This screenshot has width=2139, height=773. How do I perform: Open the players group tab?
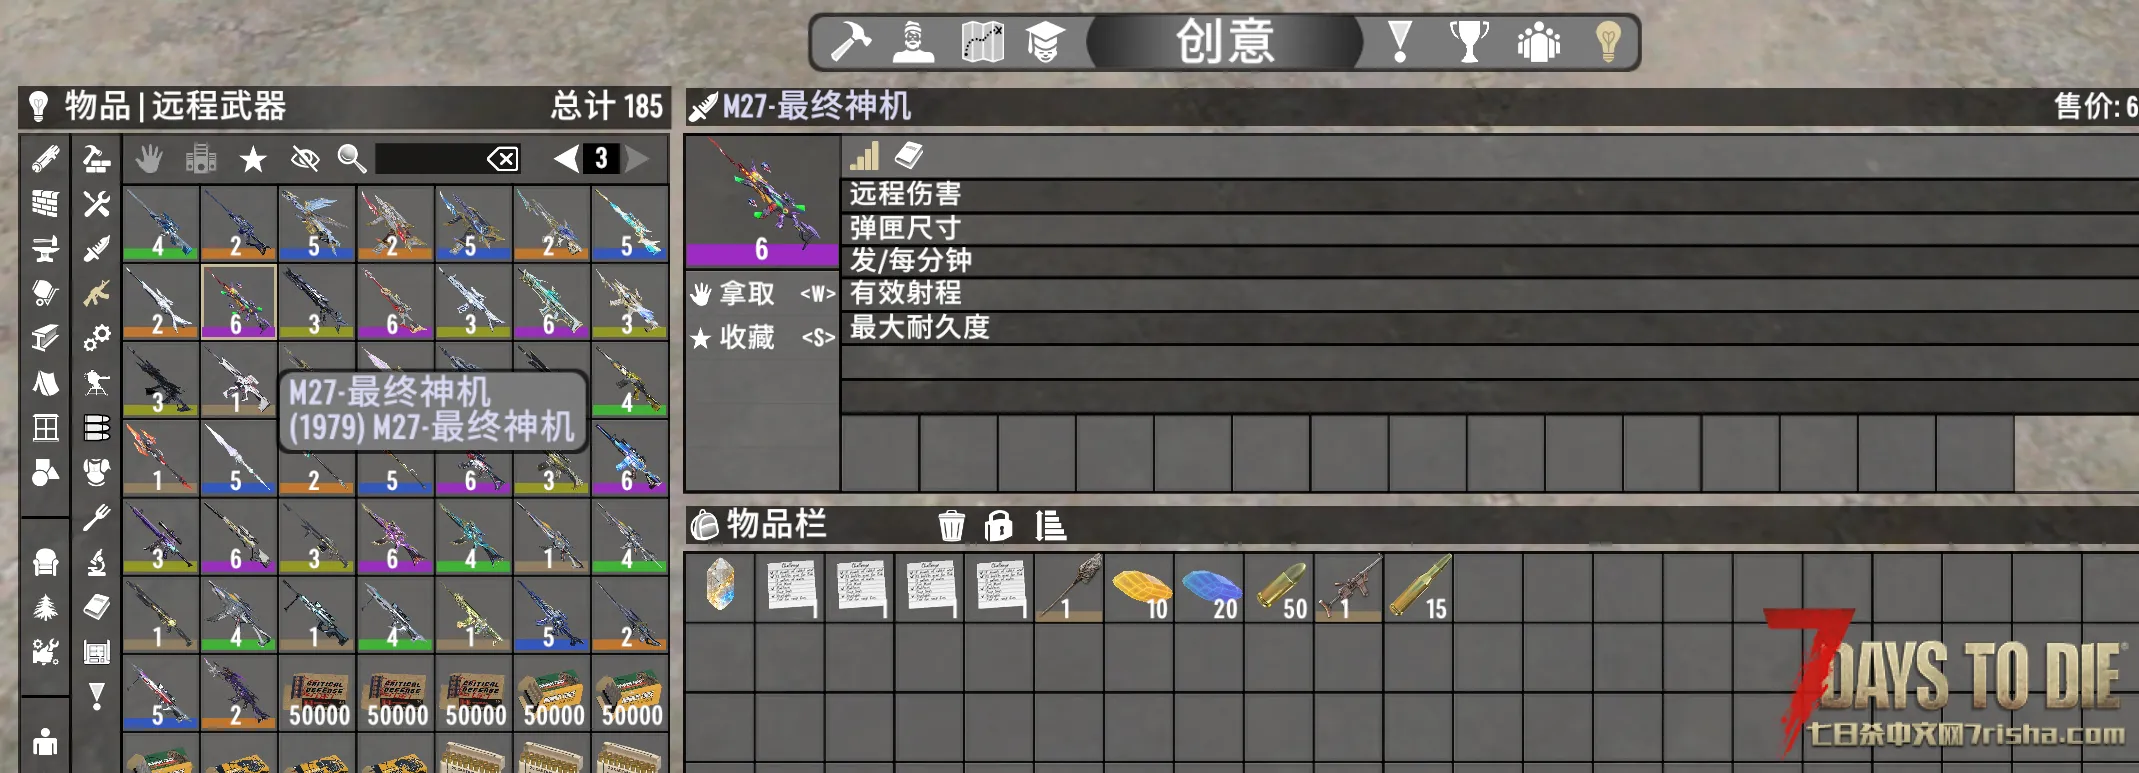(1538, 42)
